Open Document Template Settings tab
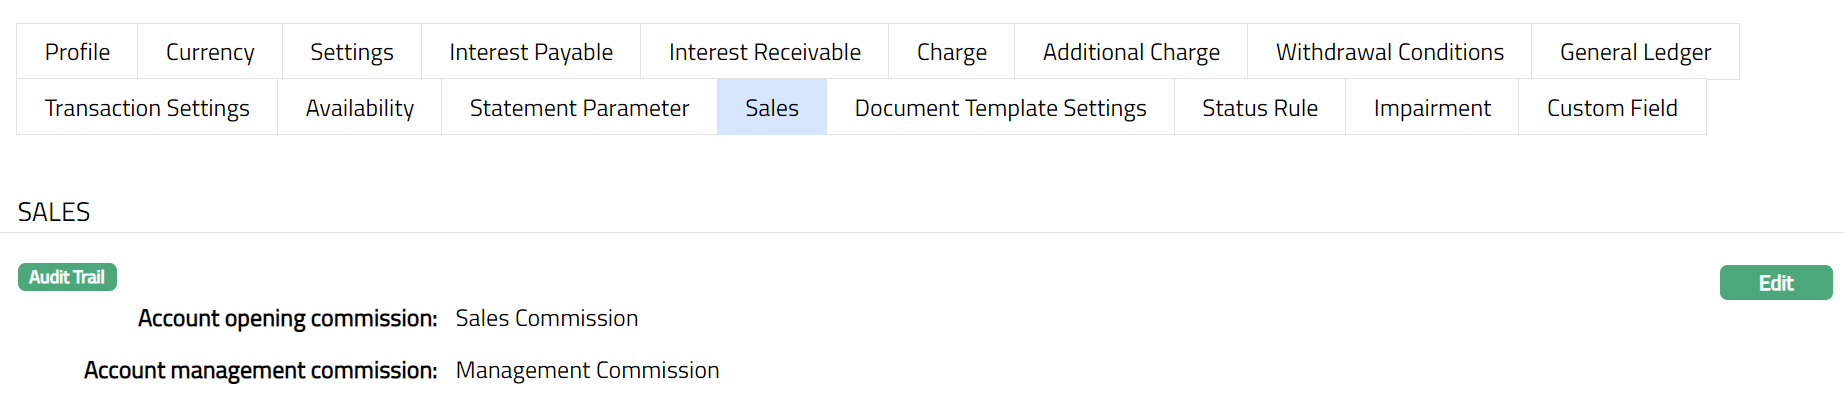Image resolution: width=1844 pixels, height=413 pixels. click(x=1001, y=108)
